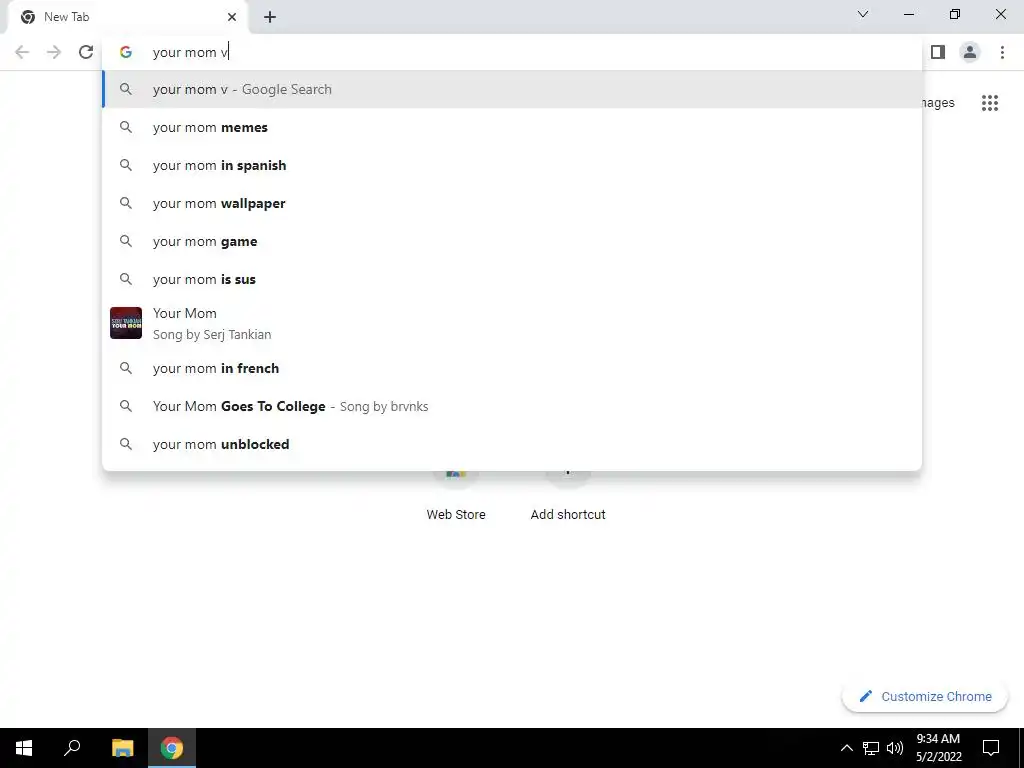Open the Chrome three-dot menu

(1002, 52)
